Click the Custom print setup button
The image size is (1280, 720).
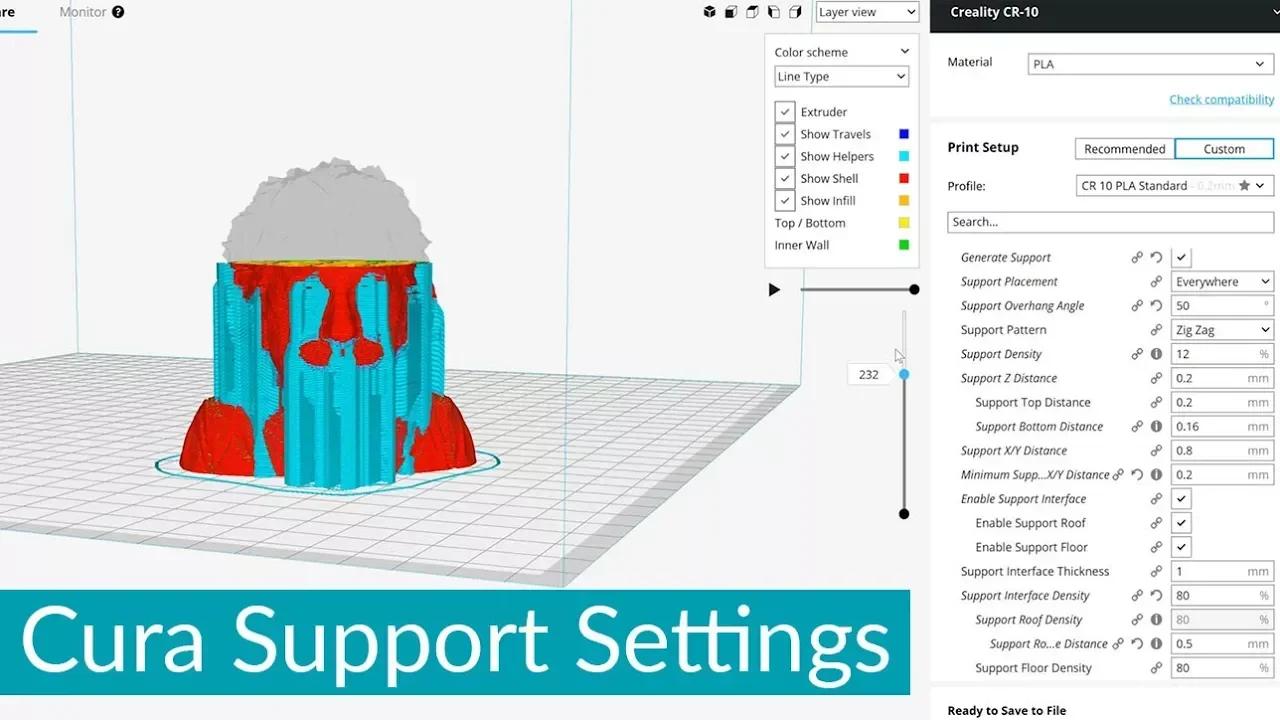[1223, 148]
